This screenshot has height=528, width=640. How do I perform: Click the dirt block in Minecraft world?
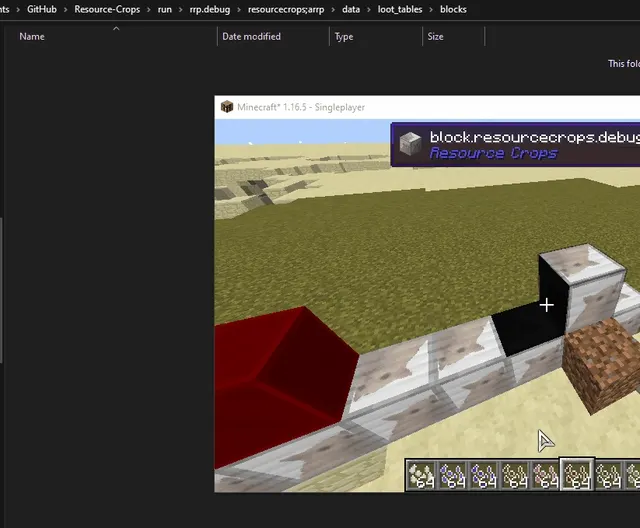tap(600, 363)
